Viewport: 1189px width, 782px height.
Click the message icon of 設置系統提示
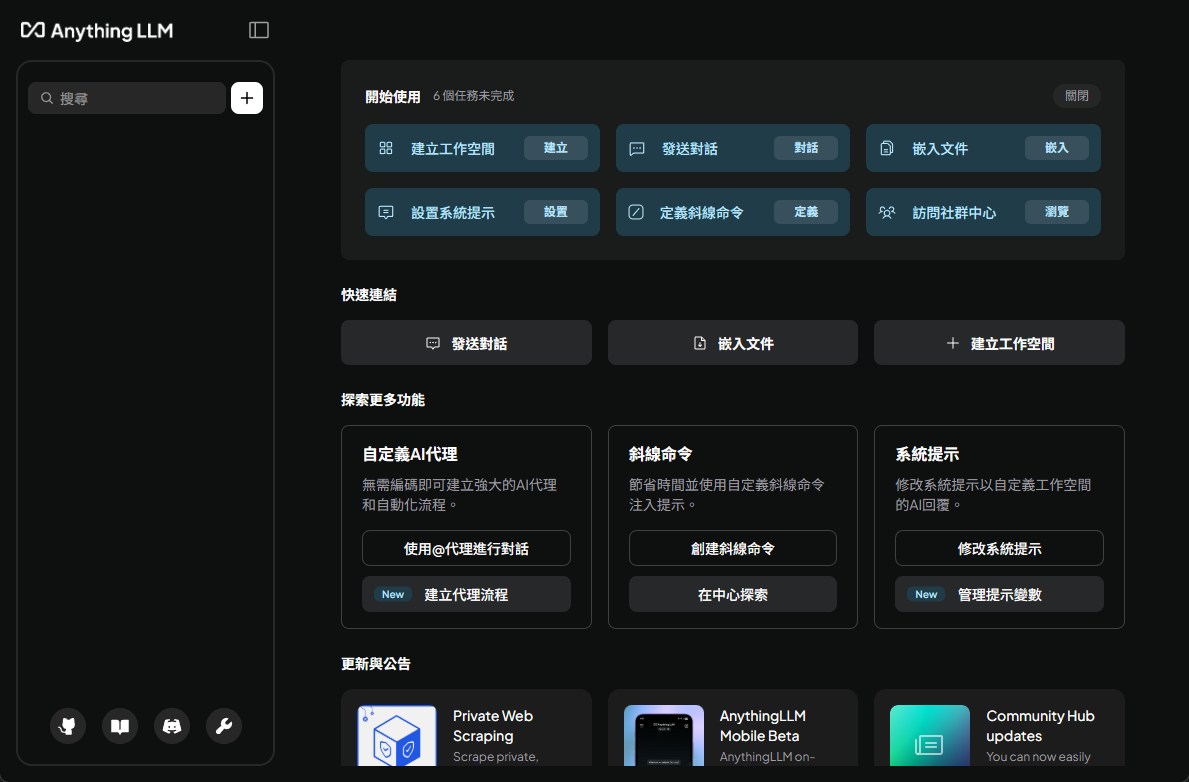(386, 212)
